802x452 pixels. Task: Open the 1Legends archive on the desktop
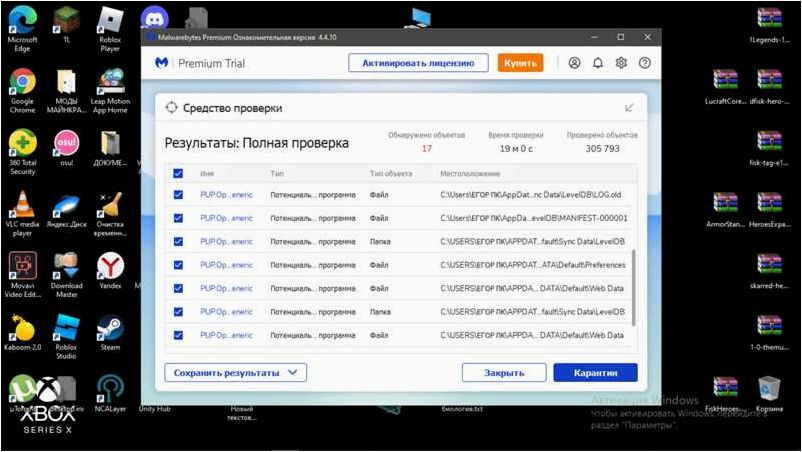[769, 26]
